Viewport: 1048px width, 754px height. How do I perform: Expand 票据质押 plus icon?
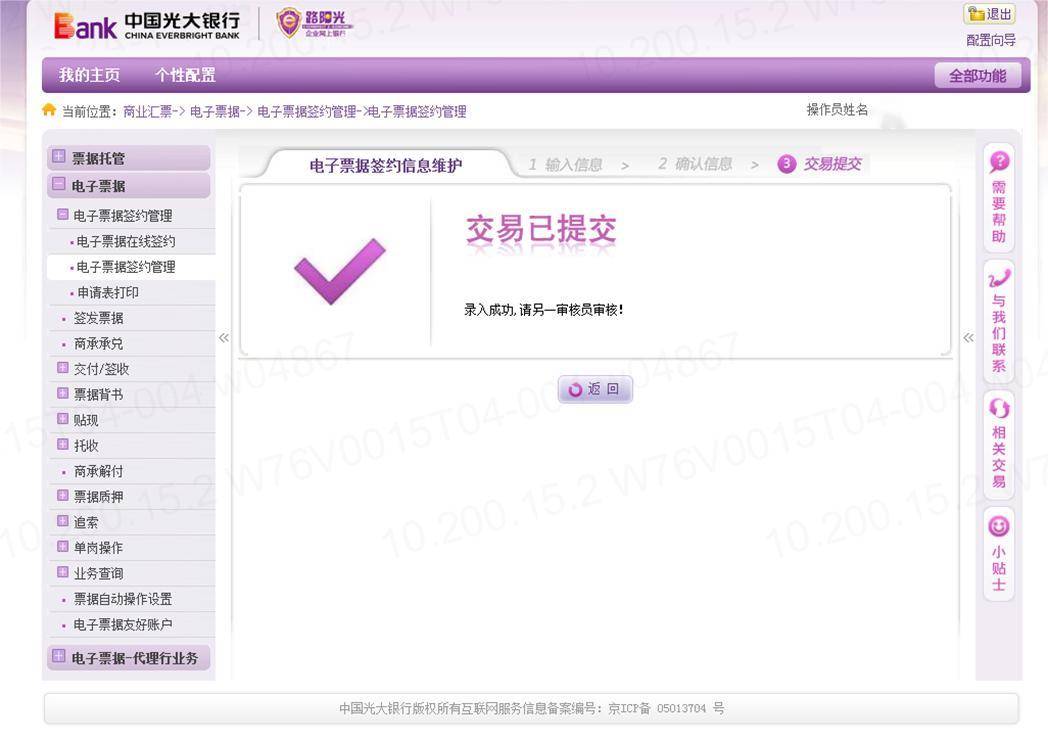(63, 495)
